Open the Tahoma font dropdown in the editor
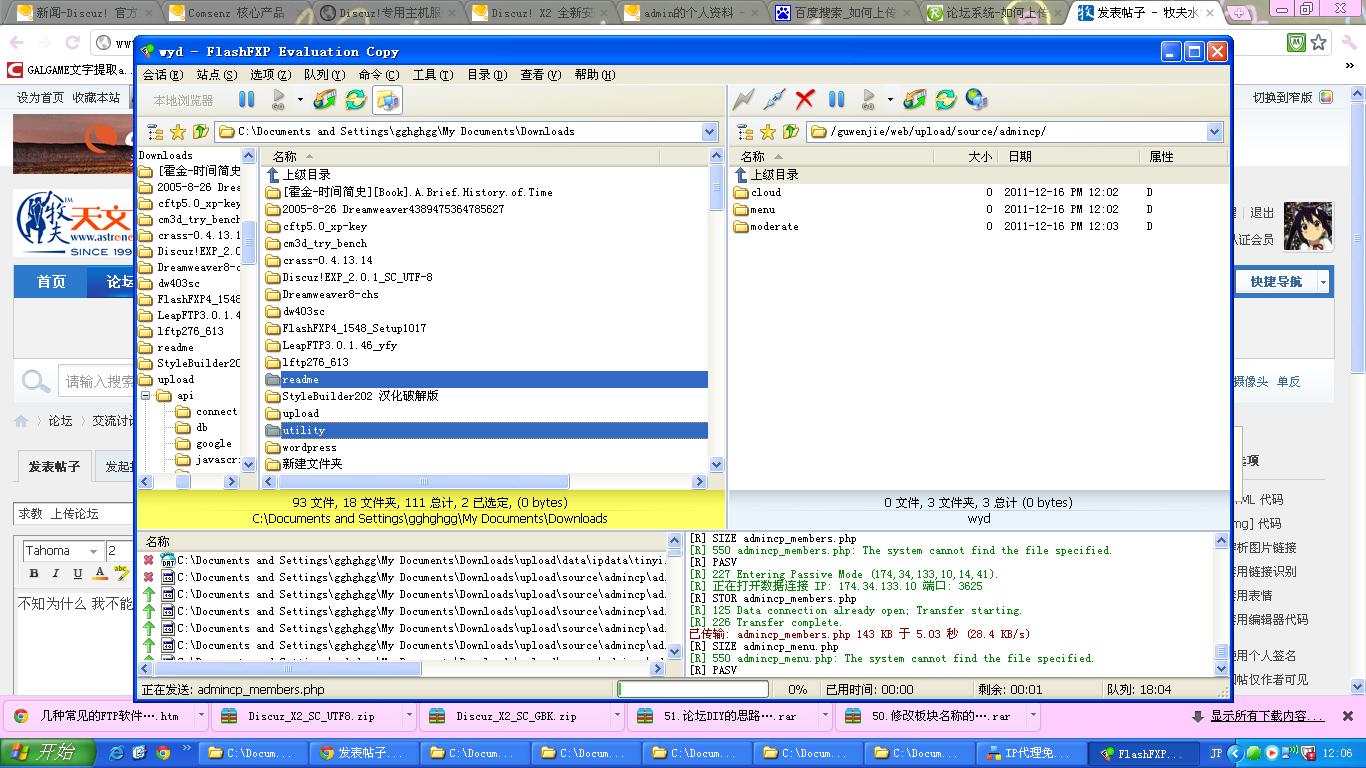1366x768 pixels. pos(94,551)
